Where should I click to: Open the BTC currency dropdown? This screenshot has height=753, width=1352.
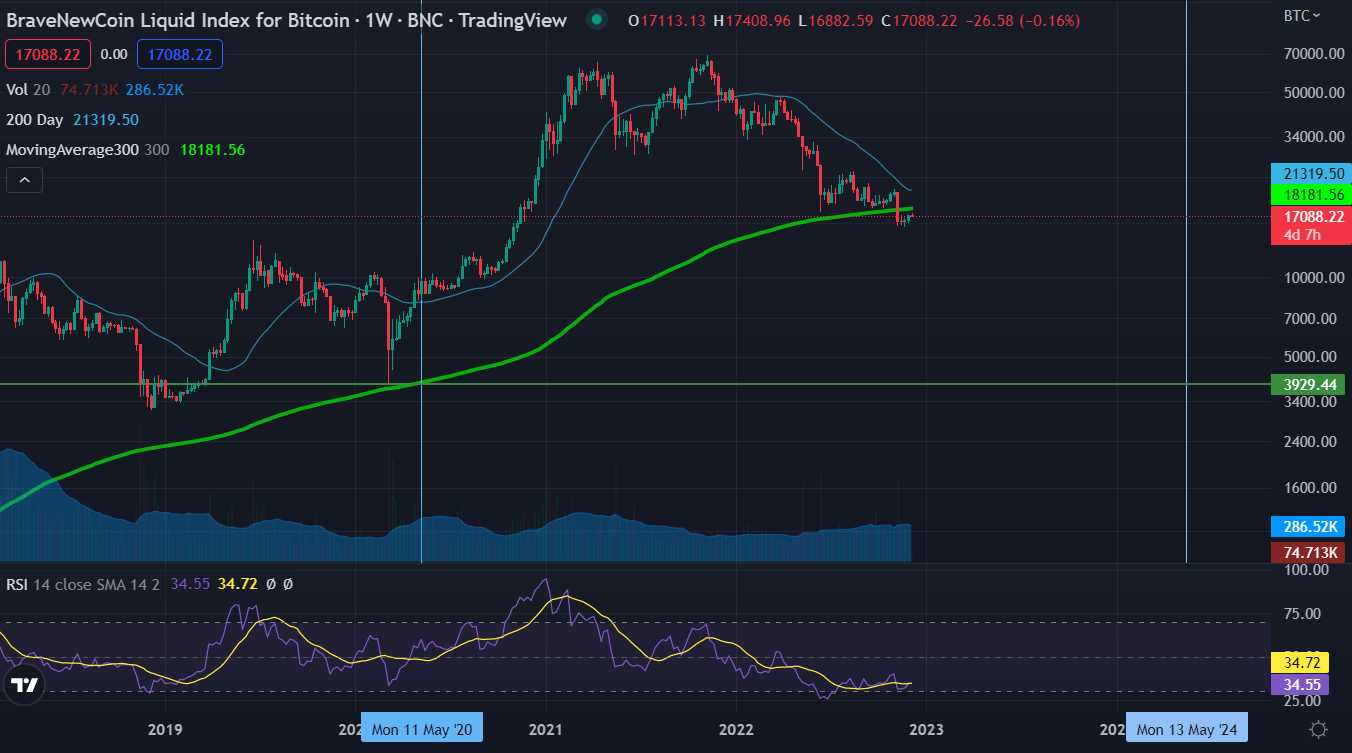[x=1301, y=15]
